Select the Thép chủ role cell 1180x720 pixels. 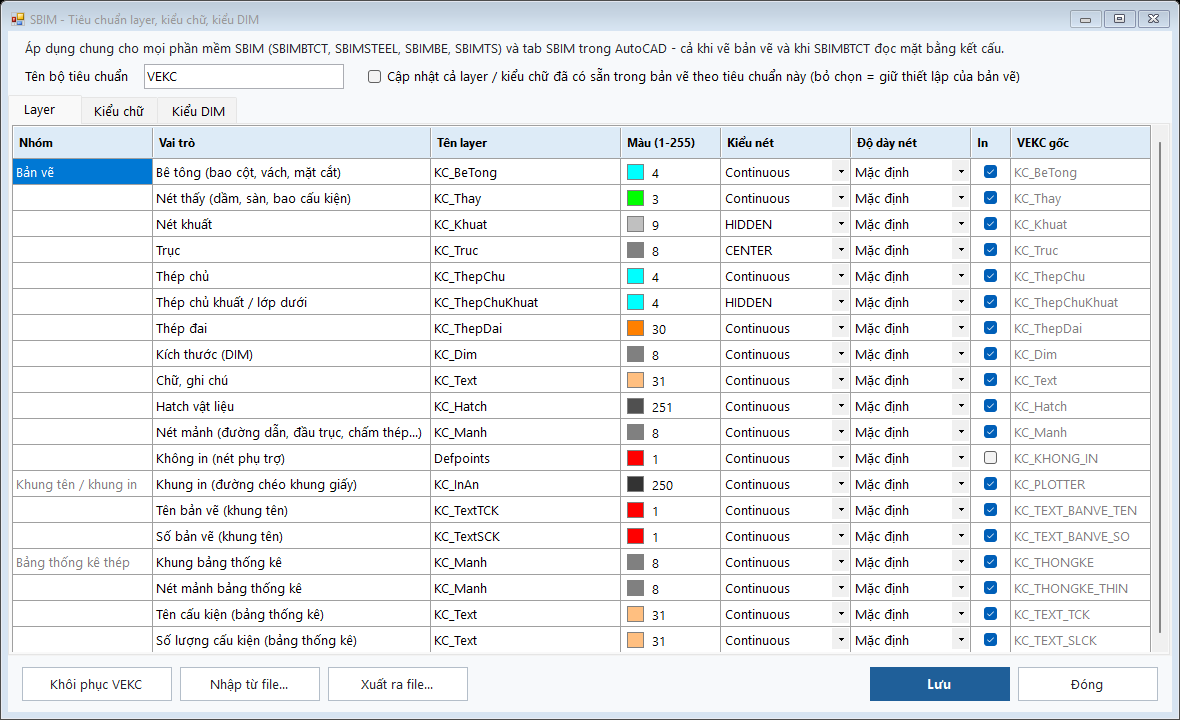[x=291, y=276]
